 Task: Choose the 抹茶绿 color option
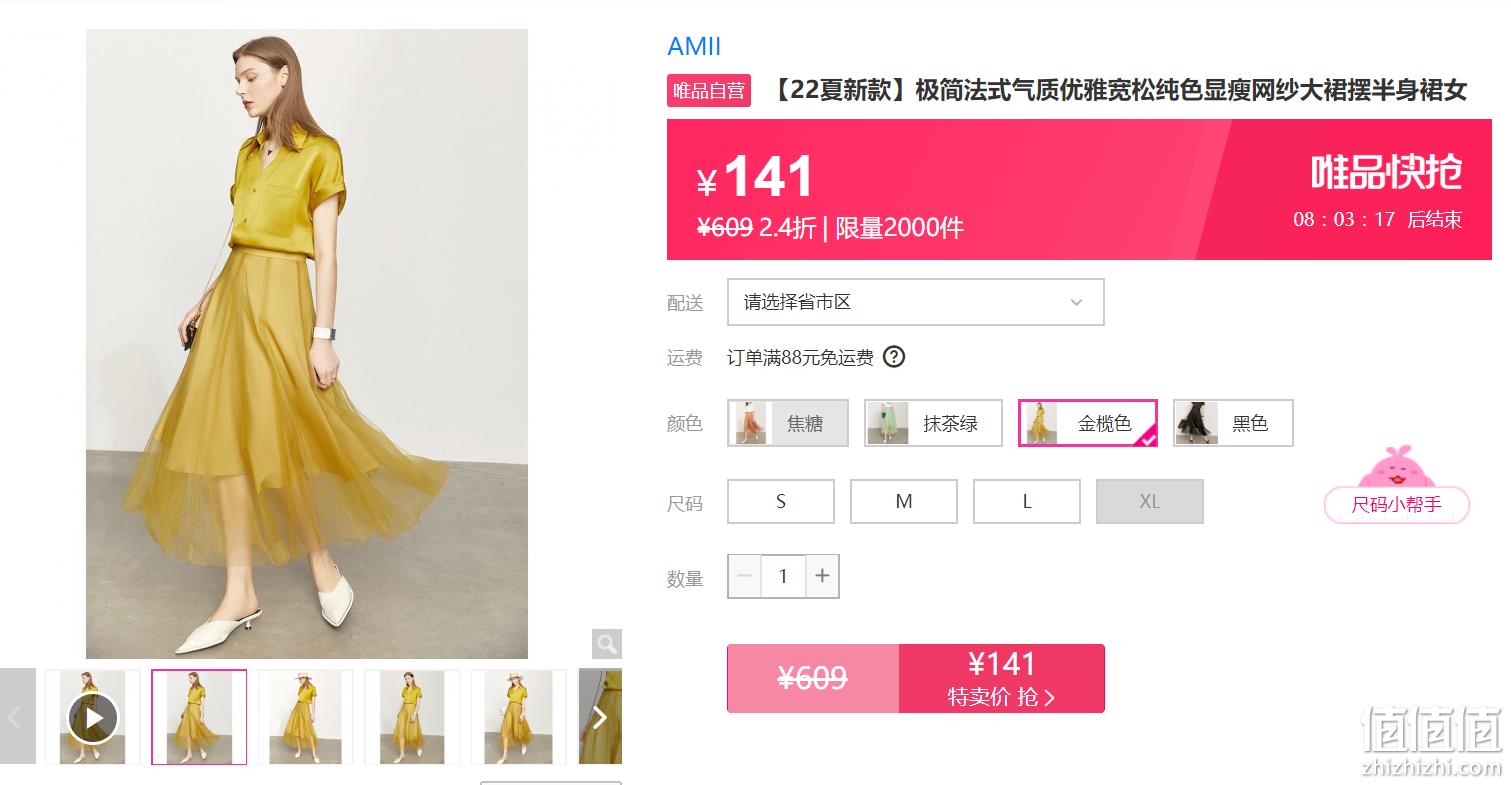pyautogui.click(x=933, y=423)
